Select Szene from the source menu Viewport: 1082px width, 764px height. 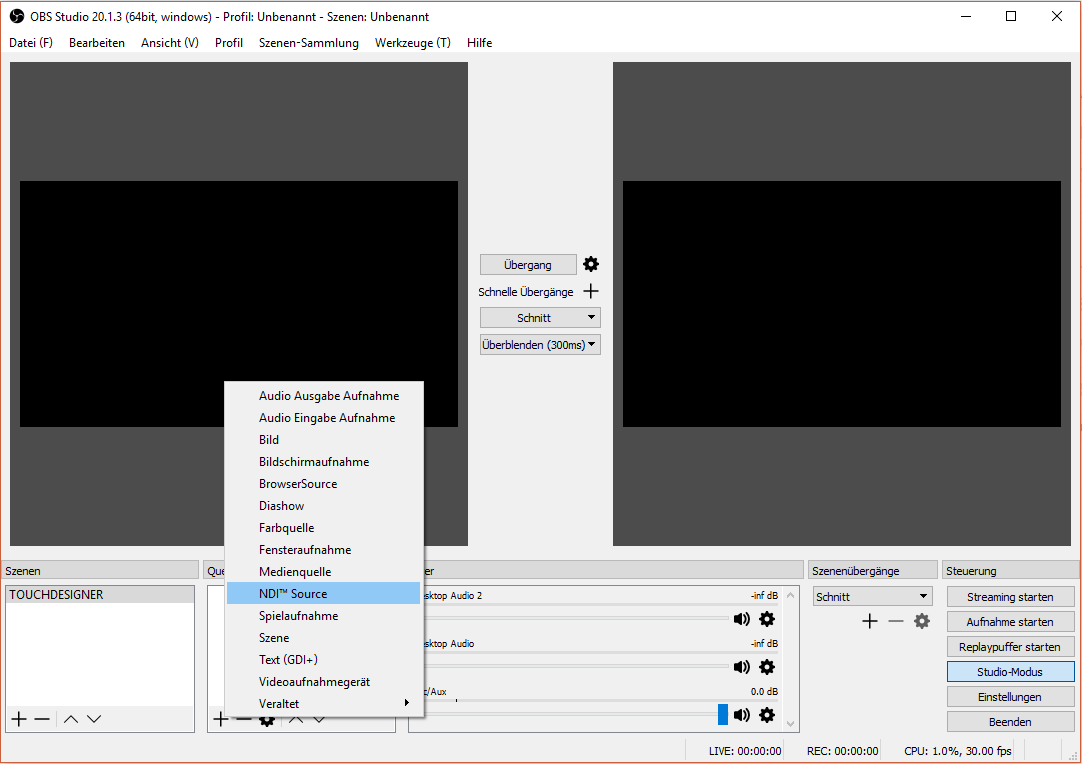323,638
